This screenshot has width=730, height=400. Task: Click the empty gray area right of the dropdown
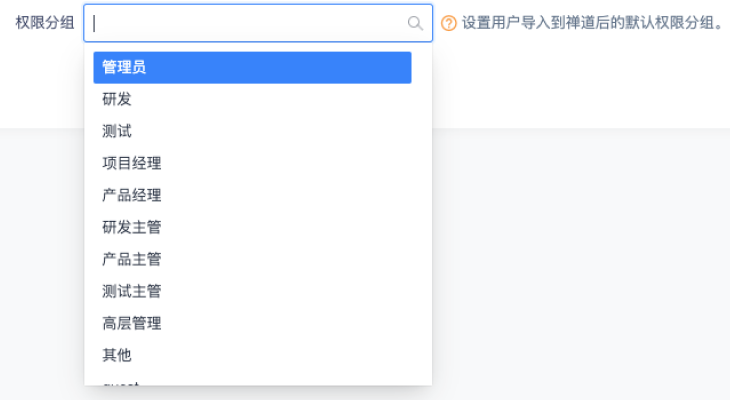point(580,260)
